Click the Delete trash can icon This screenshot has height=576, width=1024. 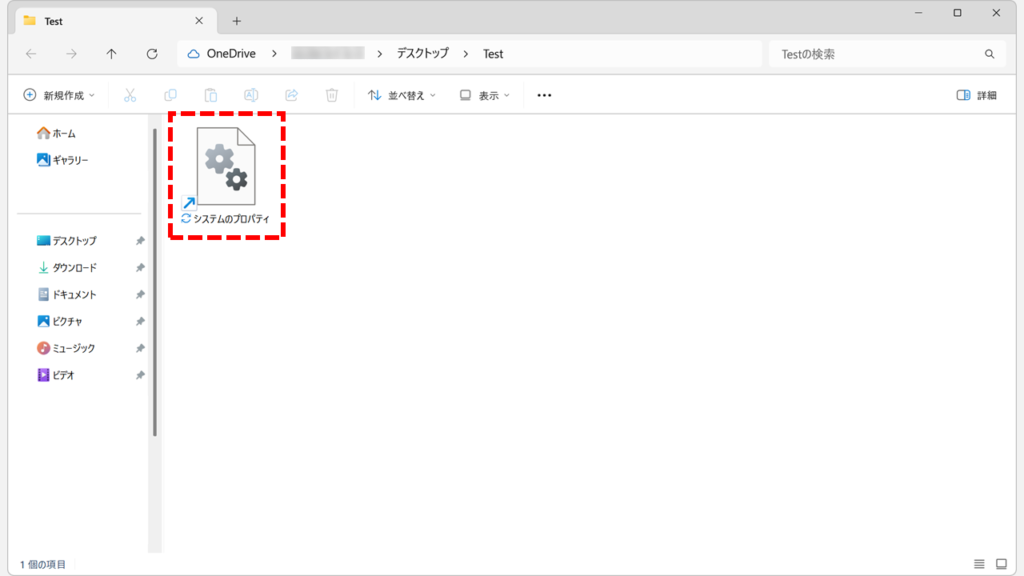pos(332,95)
